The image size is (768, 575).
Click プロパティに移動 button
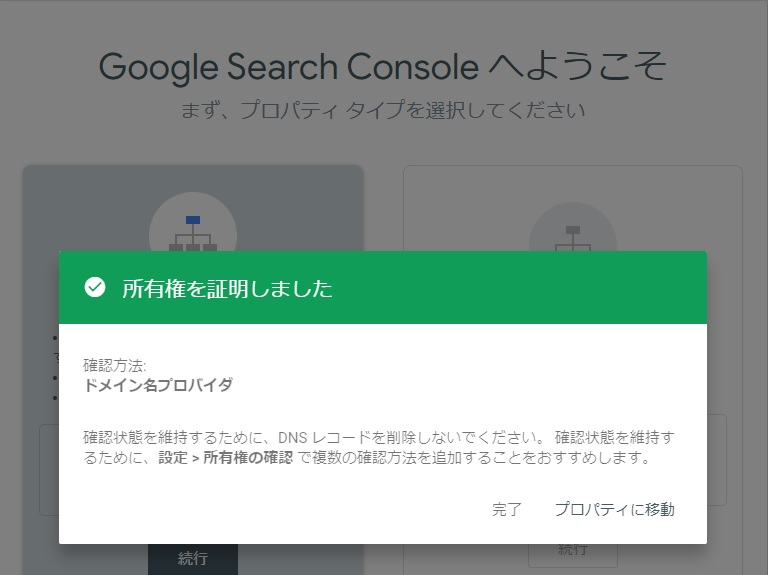(615, 509)
